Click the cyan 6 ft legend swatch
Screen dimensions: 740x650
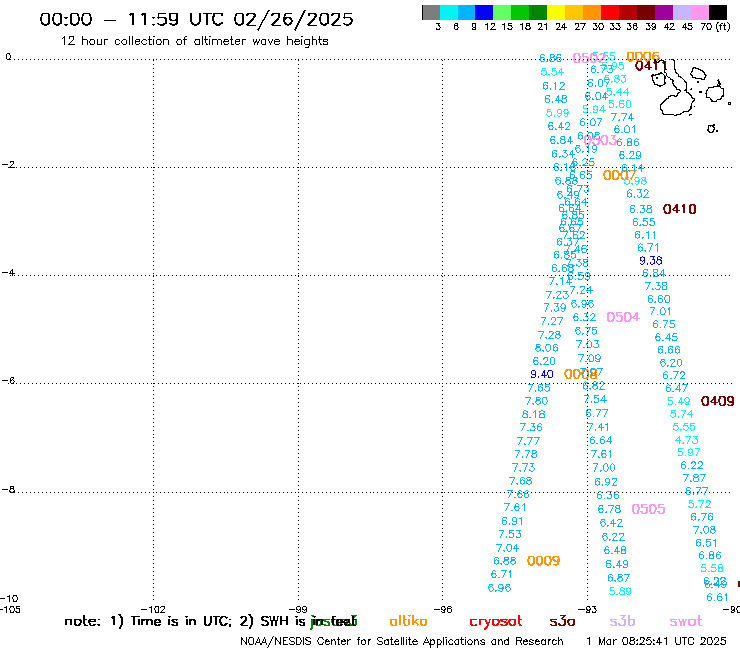click(x=449, y=12)
